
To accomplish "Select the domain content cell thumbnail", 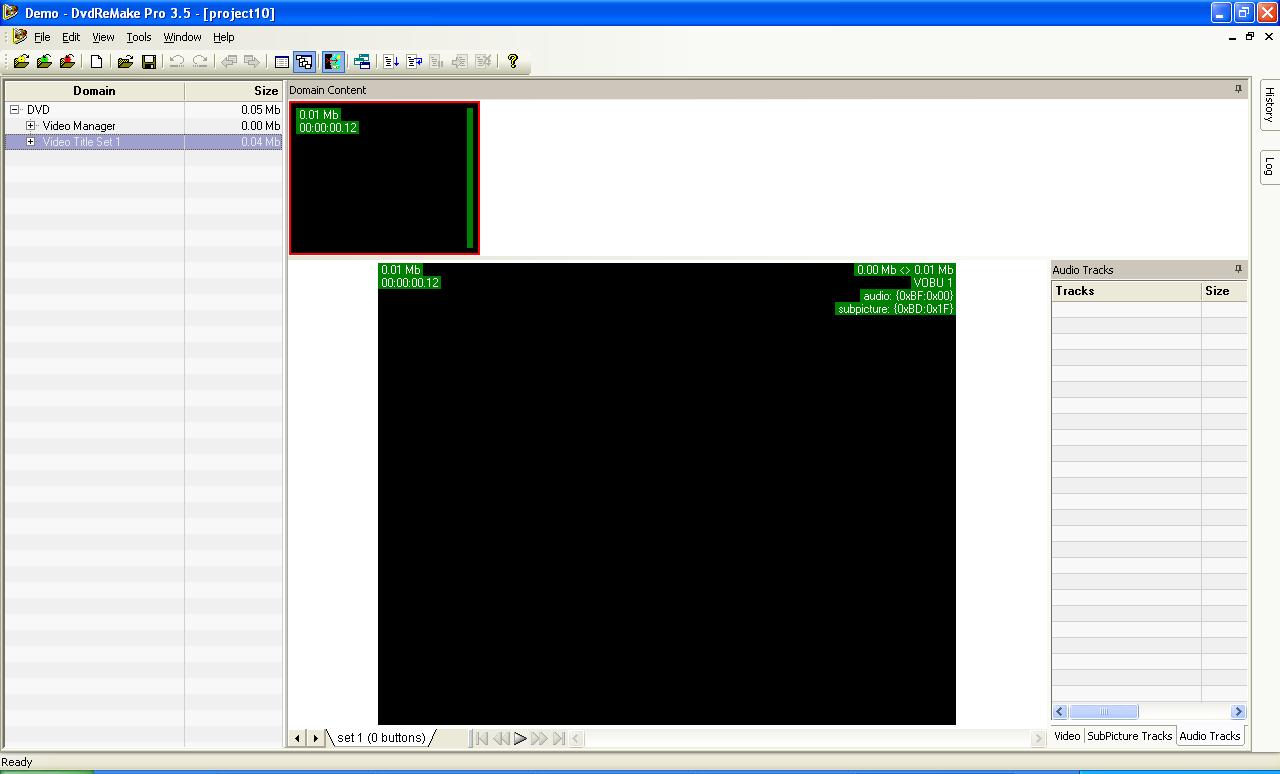I will [x=384, y=178].
